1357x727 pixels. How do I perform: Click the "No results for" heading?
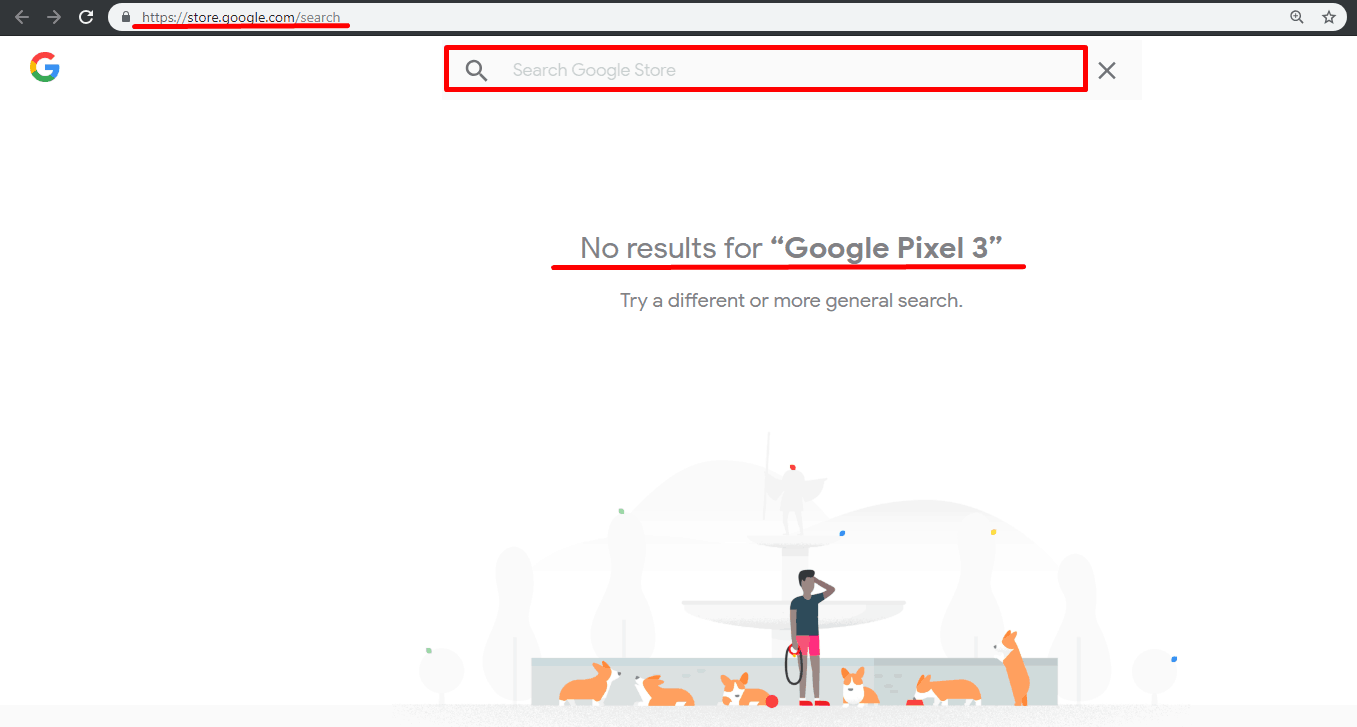click(x=792, y=247)
